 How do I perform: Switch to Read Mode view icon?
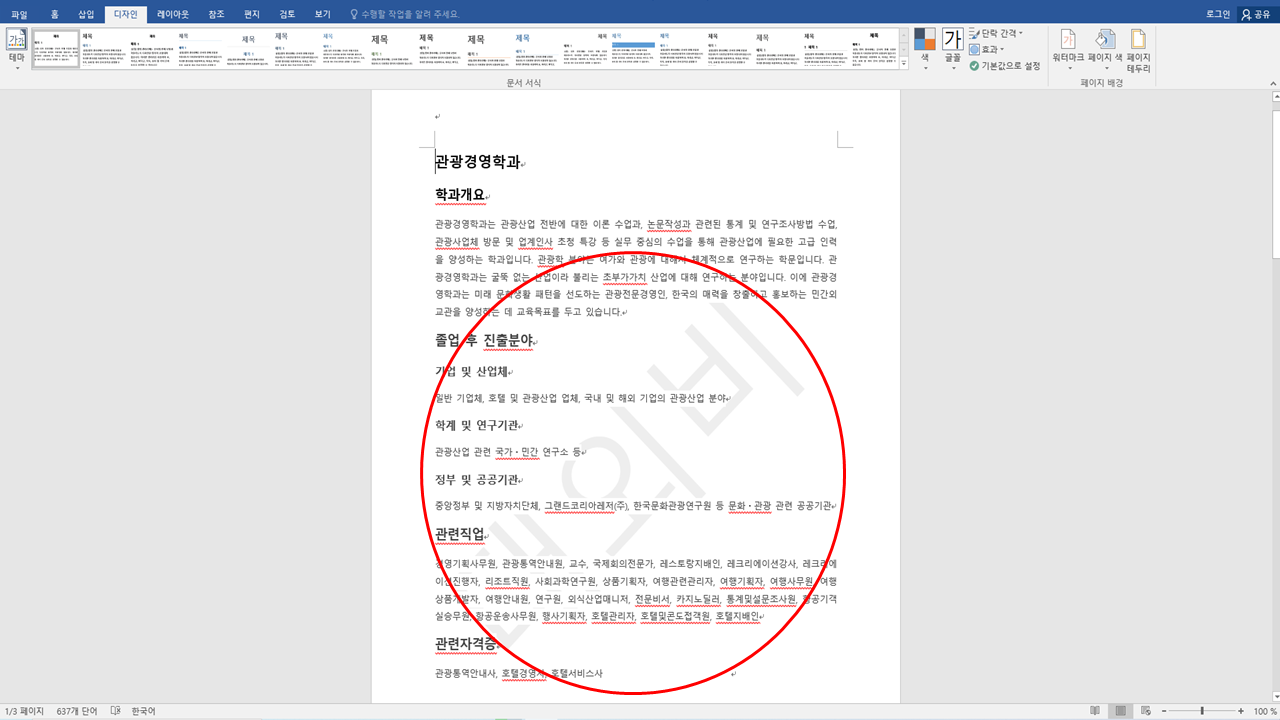1096,711
